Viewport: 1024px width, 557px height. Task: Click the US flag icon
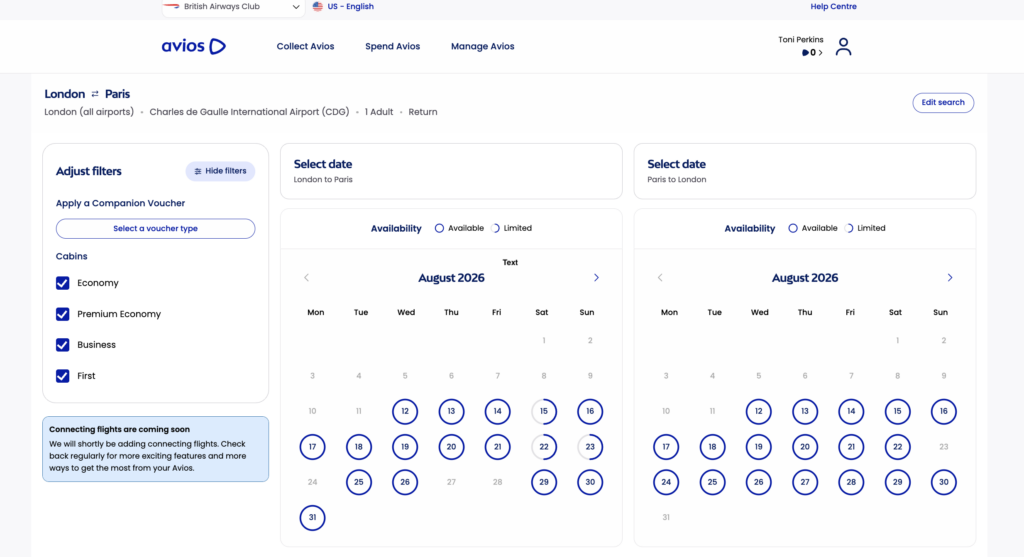[x=317, y=7]
